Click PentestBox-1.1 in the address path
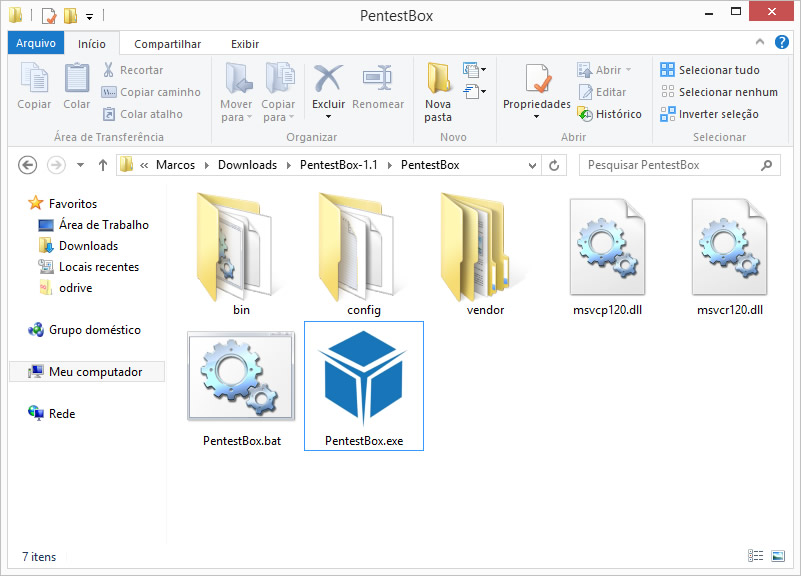This screenshot has width=801, height=576. [338, 165]
